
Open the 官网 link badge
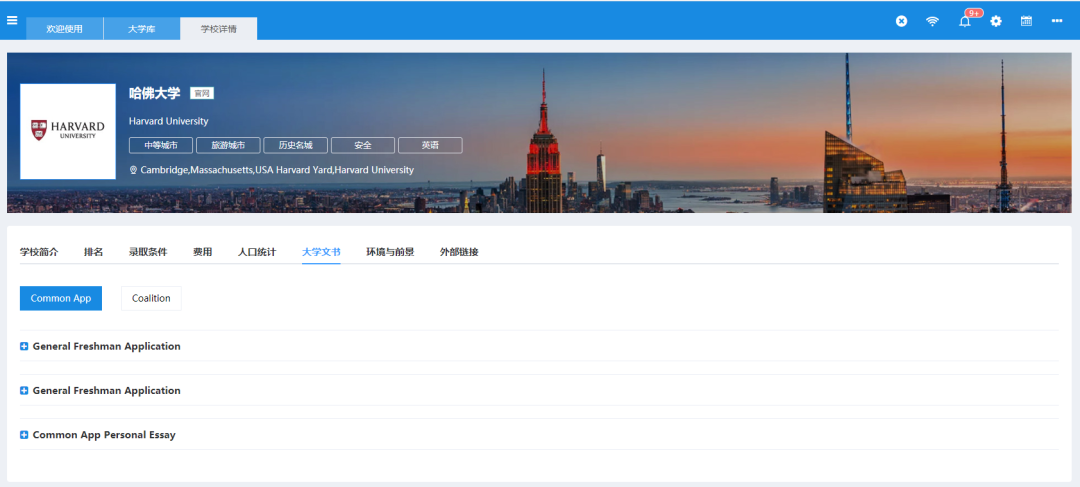(202, 94)
